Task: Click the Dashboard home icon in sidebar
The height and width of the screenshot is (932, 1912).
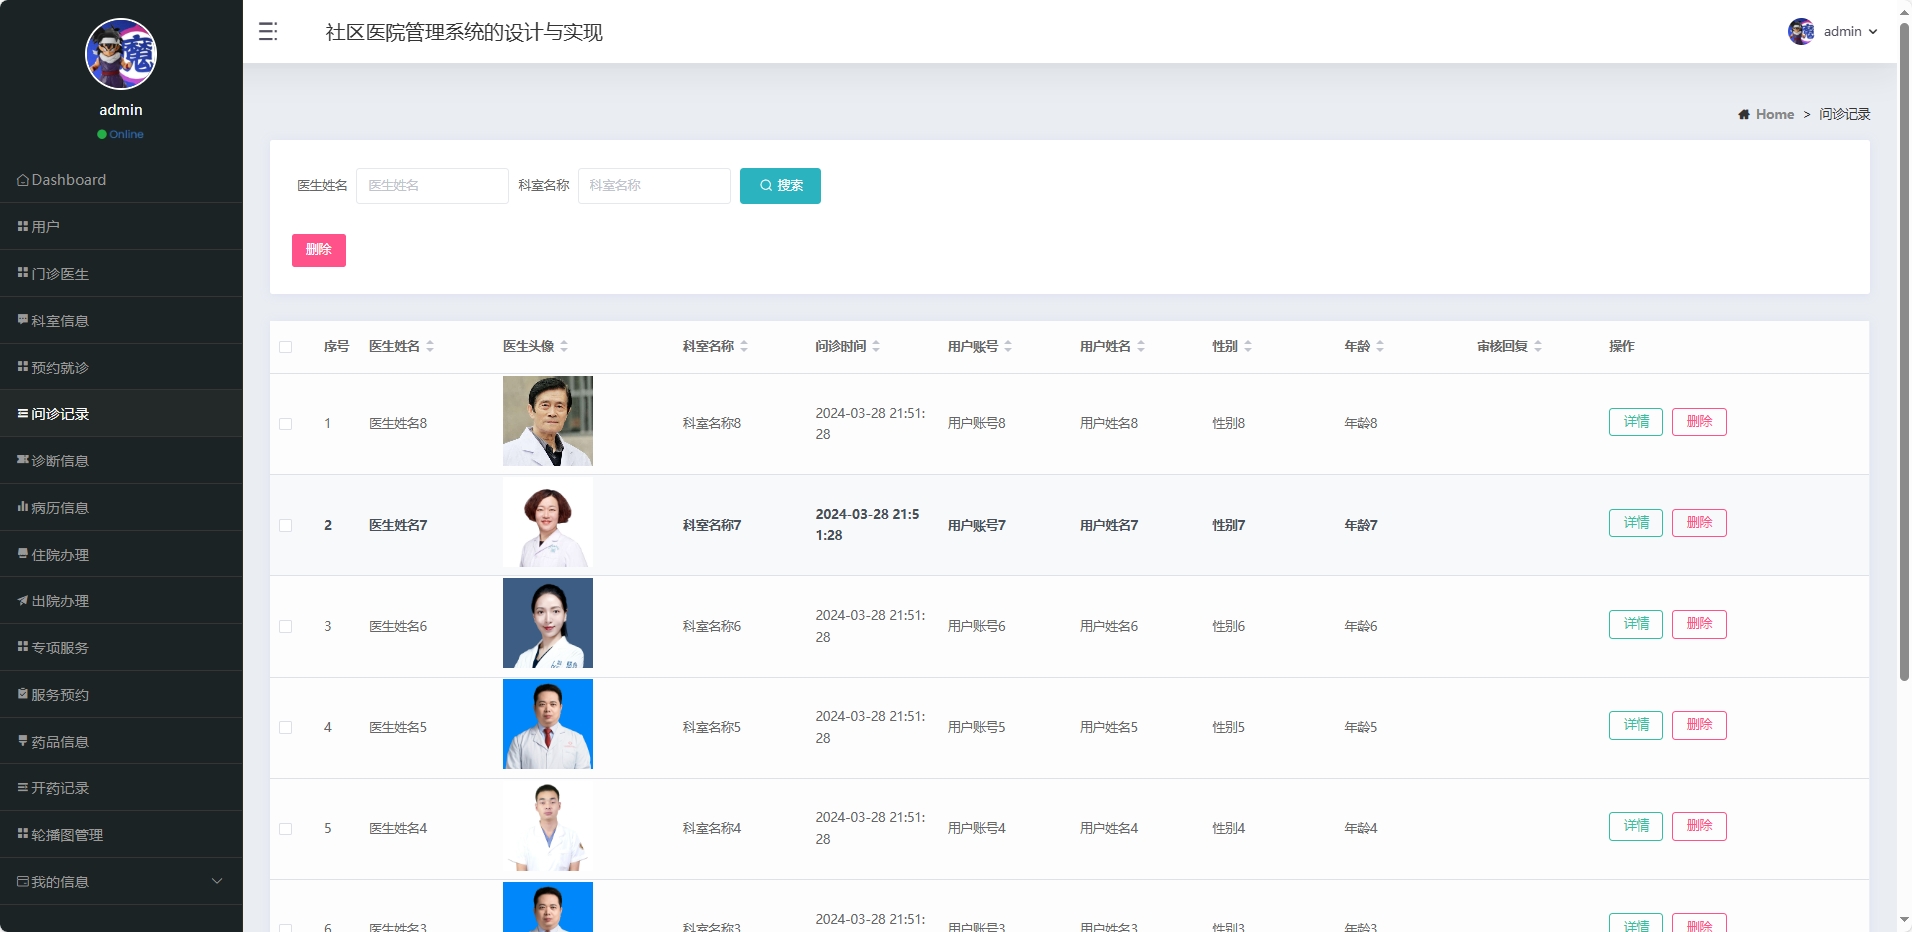Action: [x=23, y=180]
